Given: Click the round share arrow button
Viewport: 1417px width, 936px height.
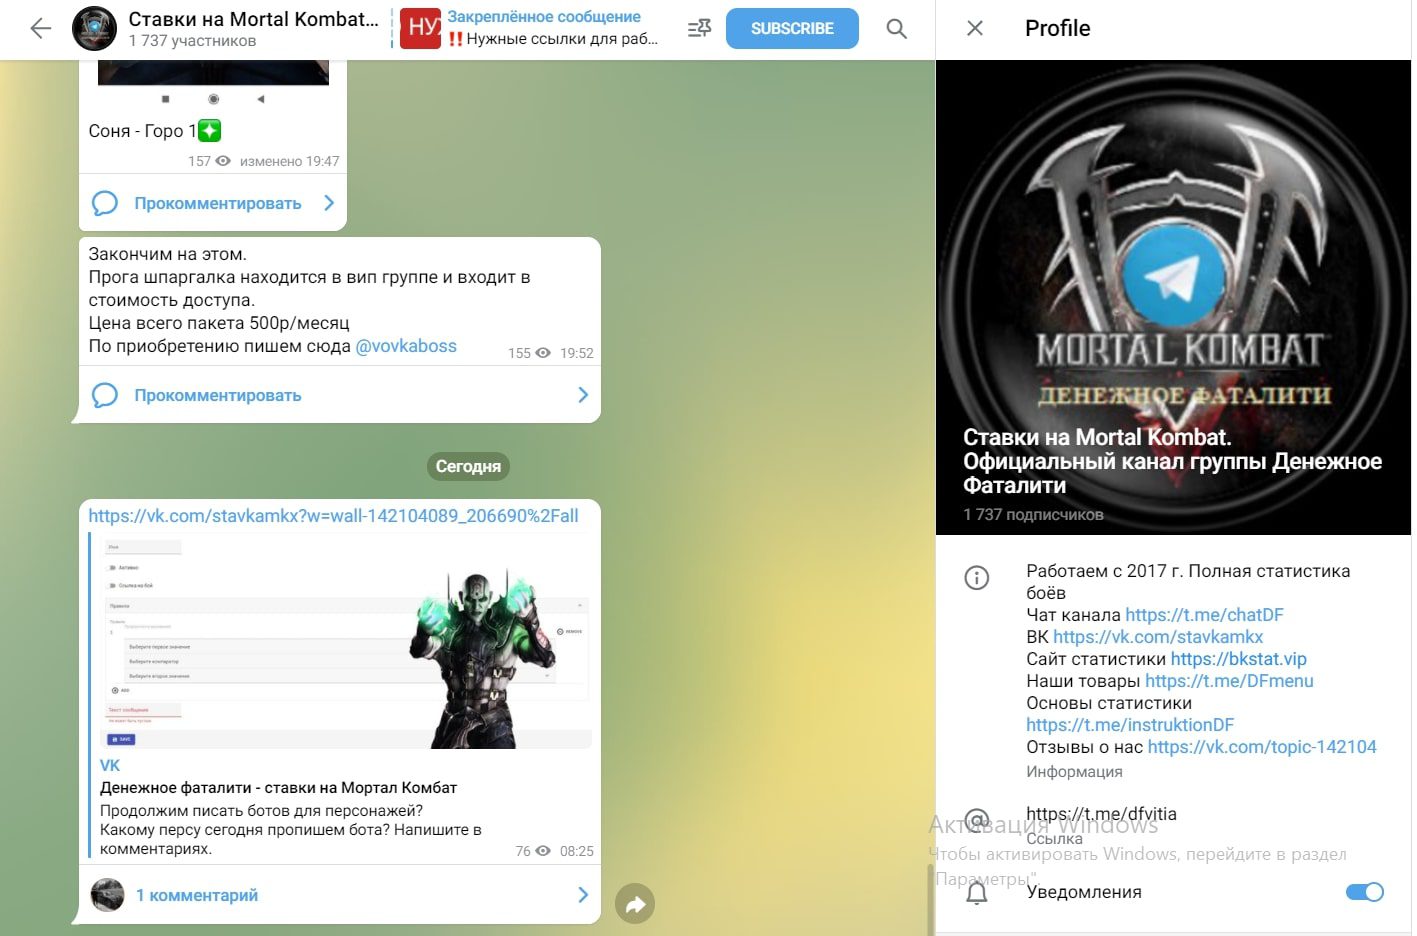Looking at the screenshot, I should point(635,904).
